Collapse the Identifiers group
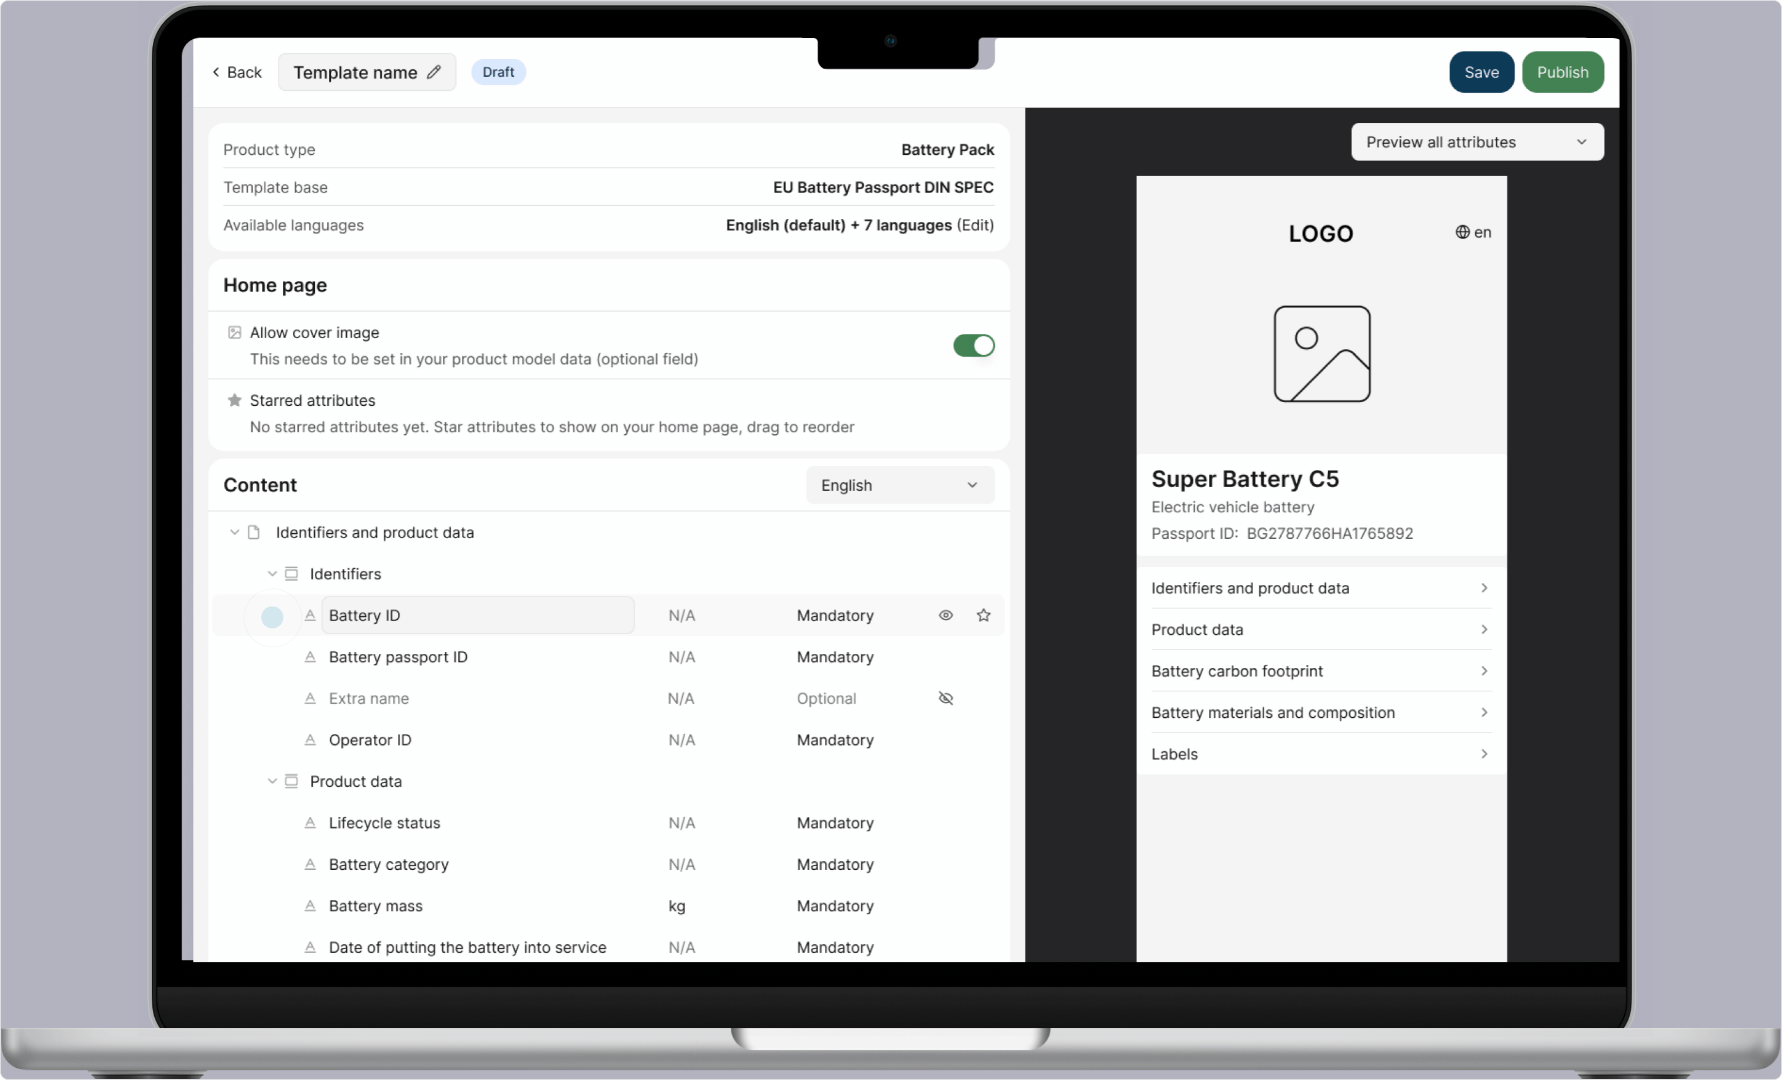 (272, 574)
